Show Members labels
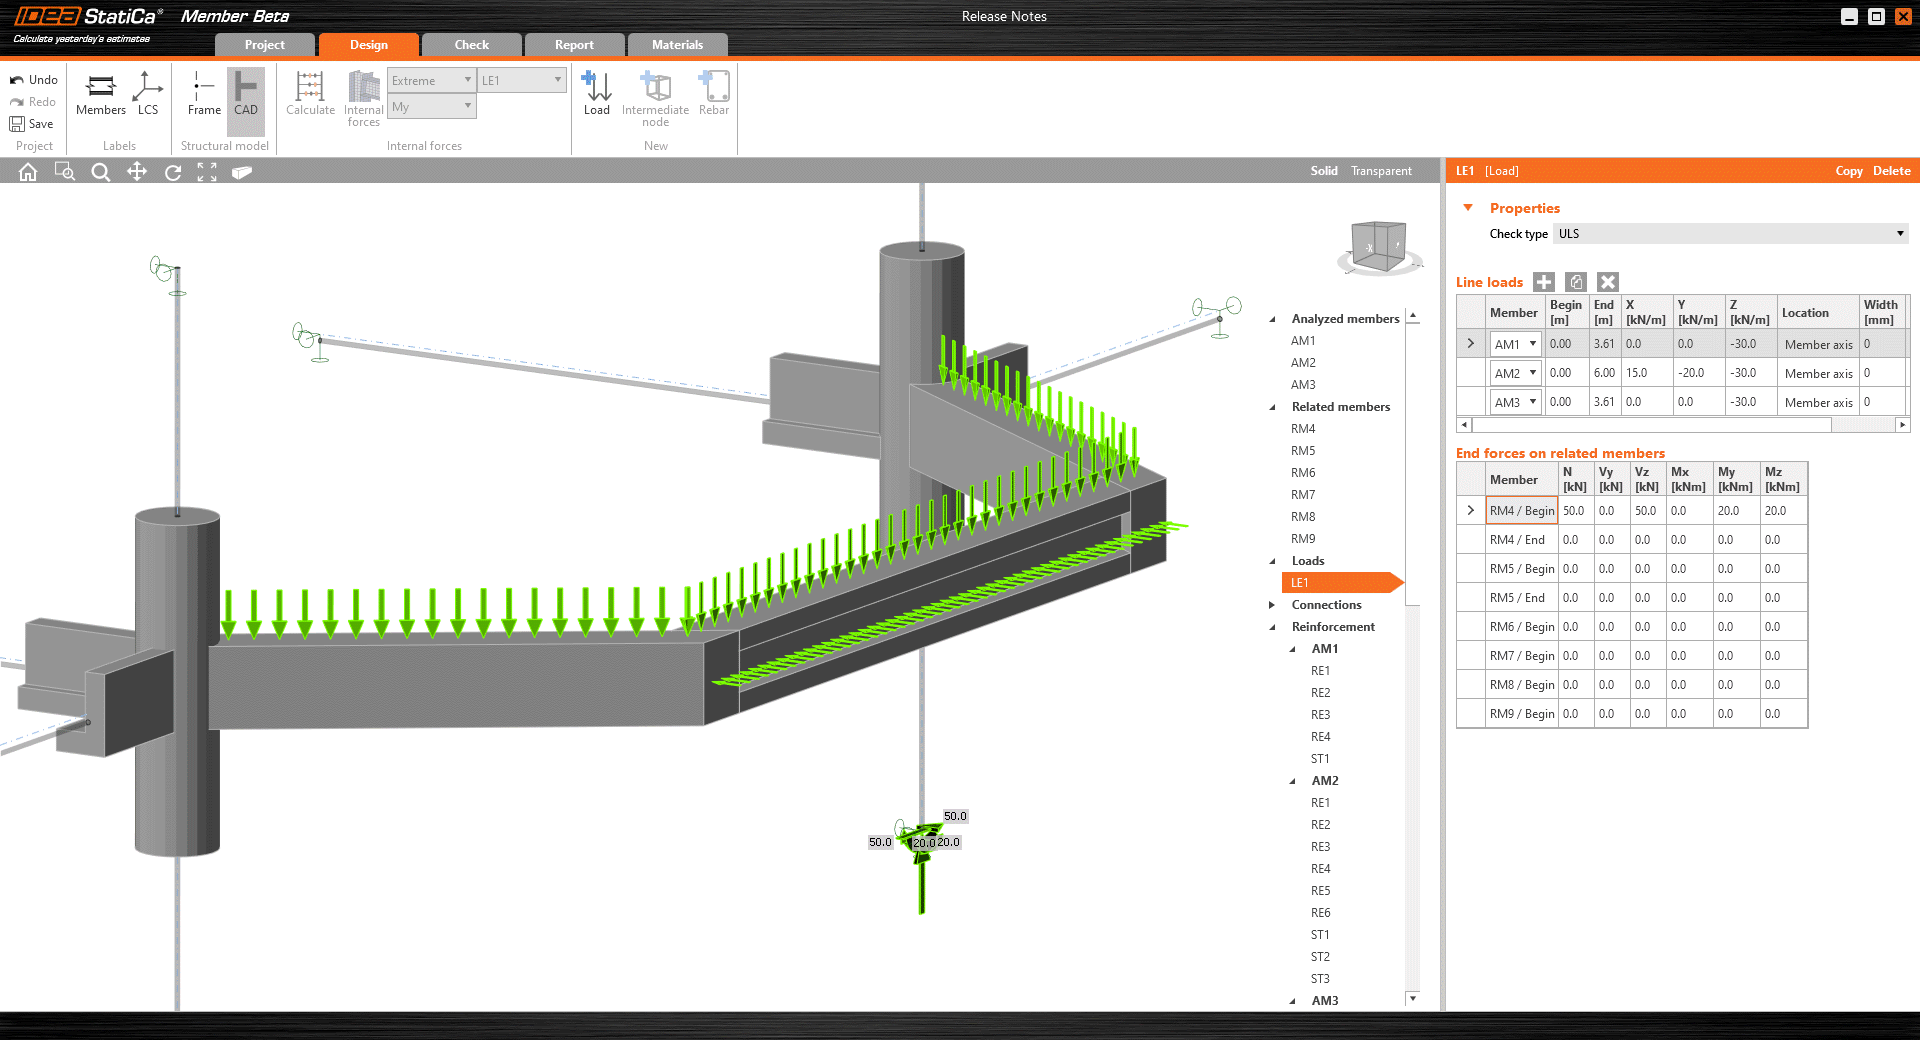 [101, 93]
